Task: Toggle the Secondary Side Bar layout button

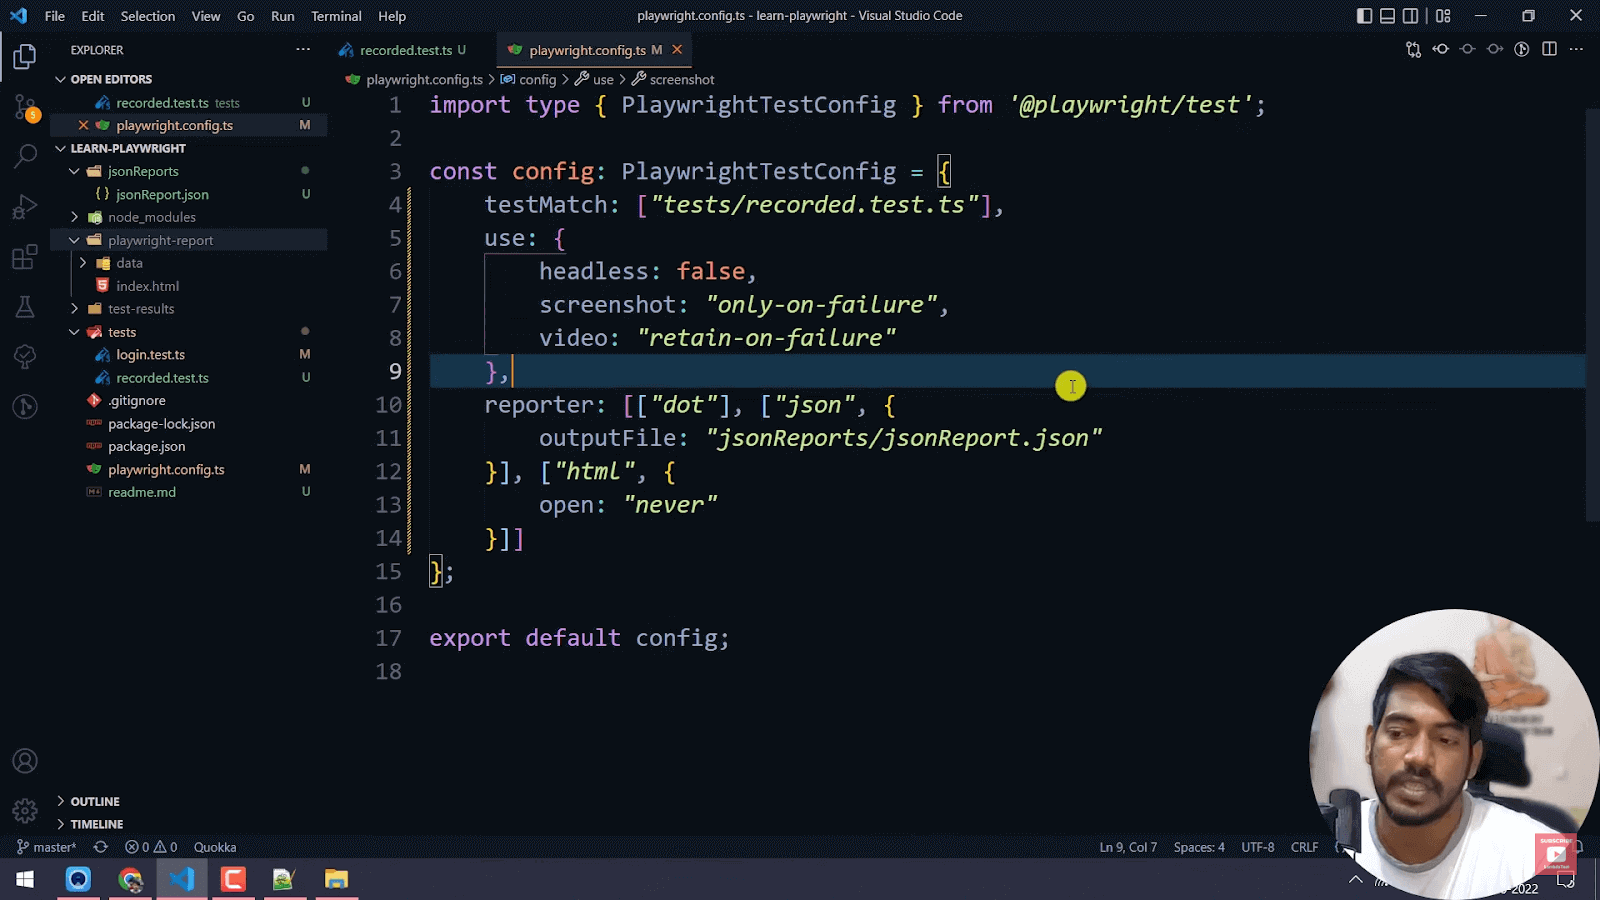Action: pyautogui.click(x=1410, y=16)
